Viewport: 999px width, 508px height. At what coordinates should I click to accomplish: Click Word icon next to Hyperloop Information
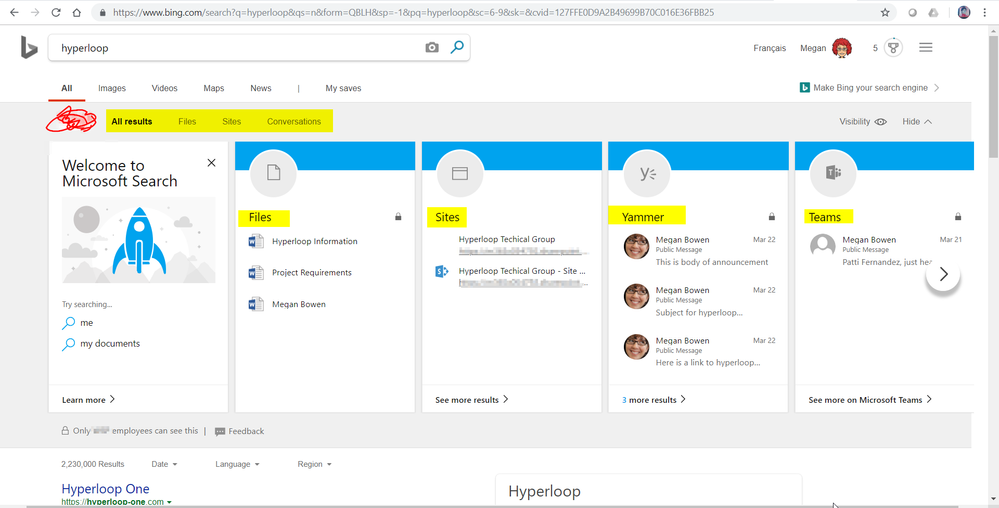[255, 242]
